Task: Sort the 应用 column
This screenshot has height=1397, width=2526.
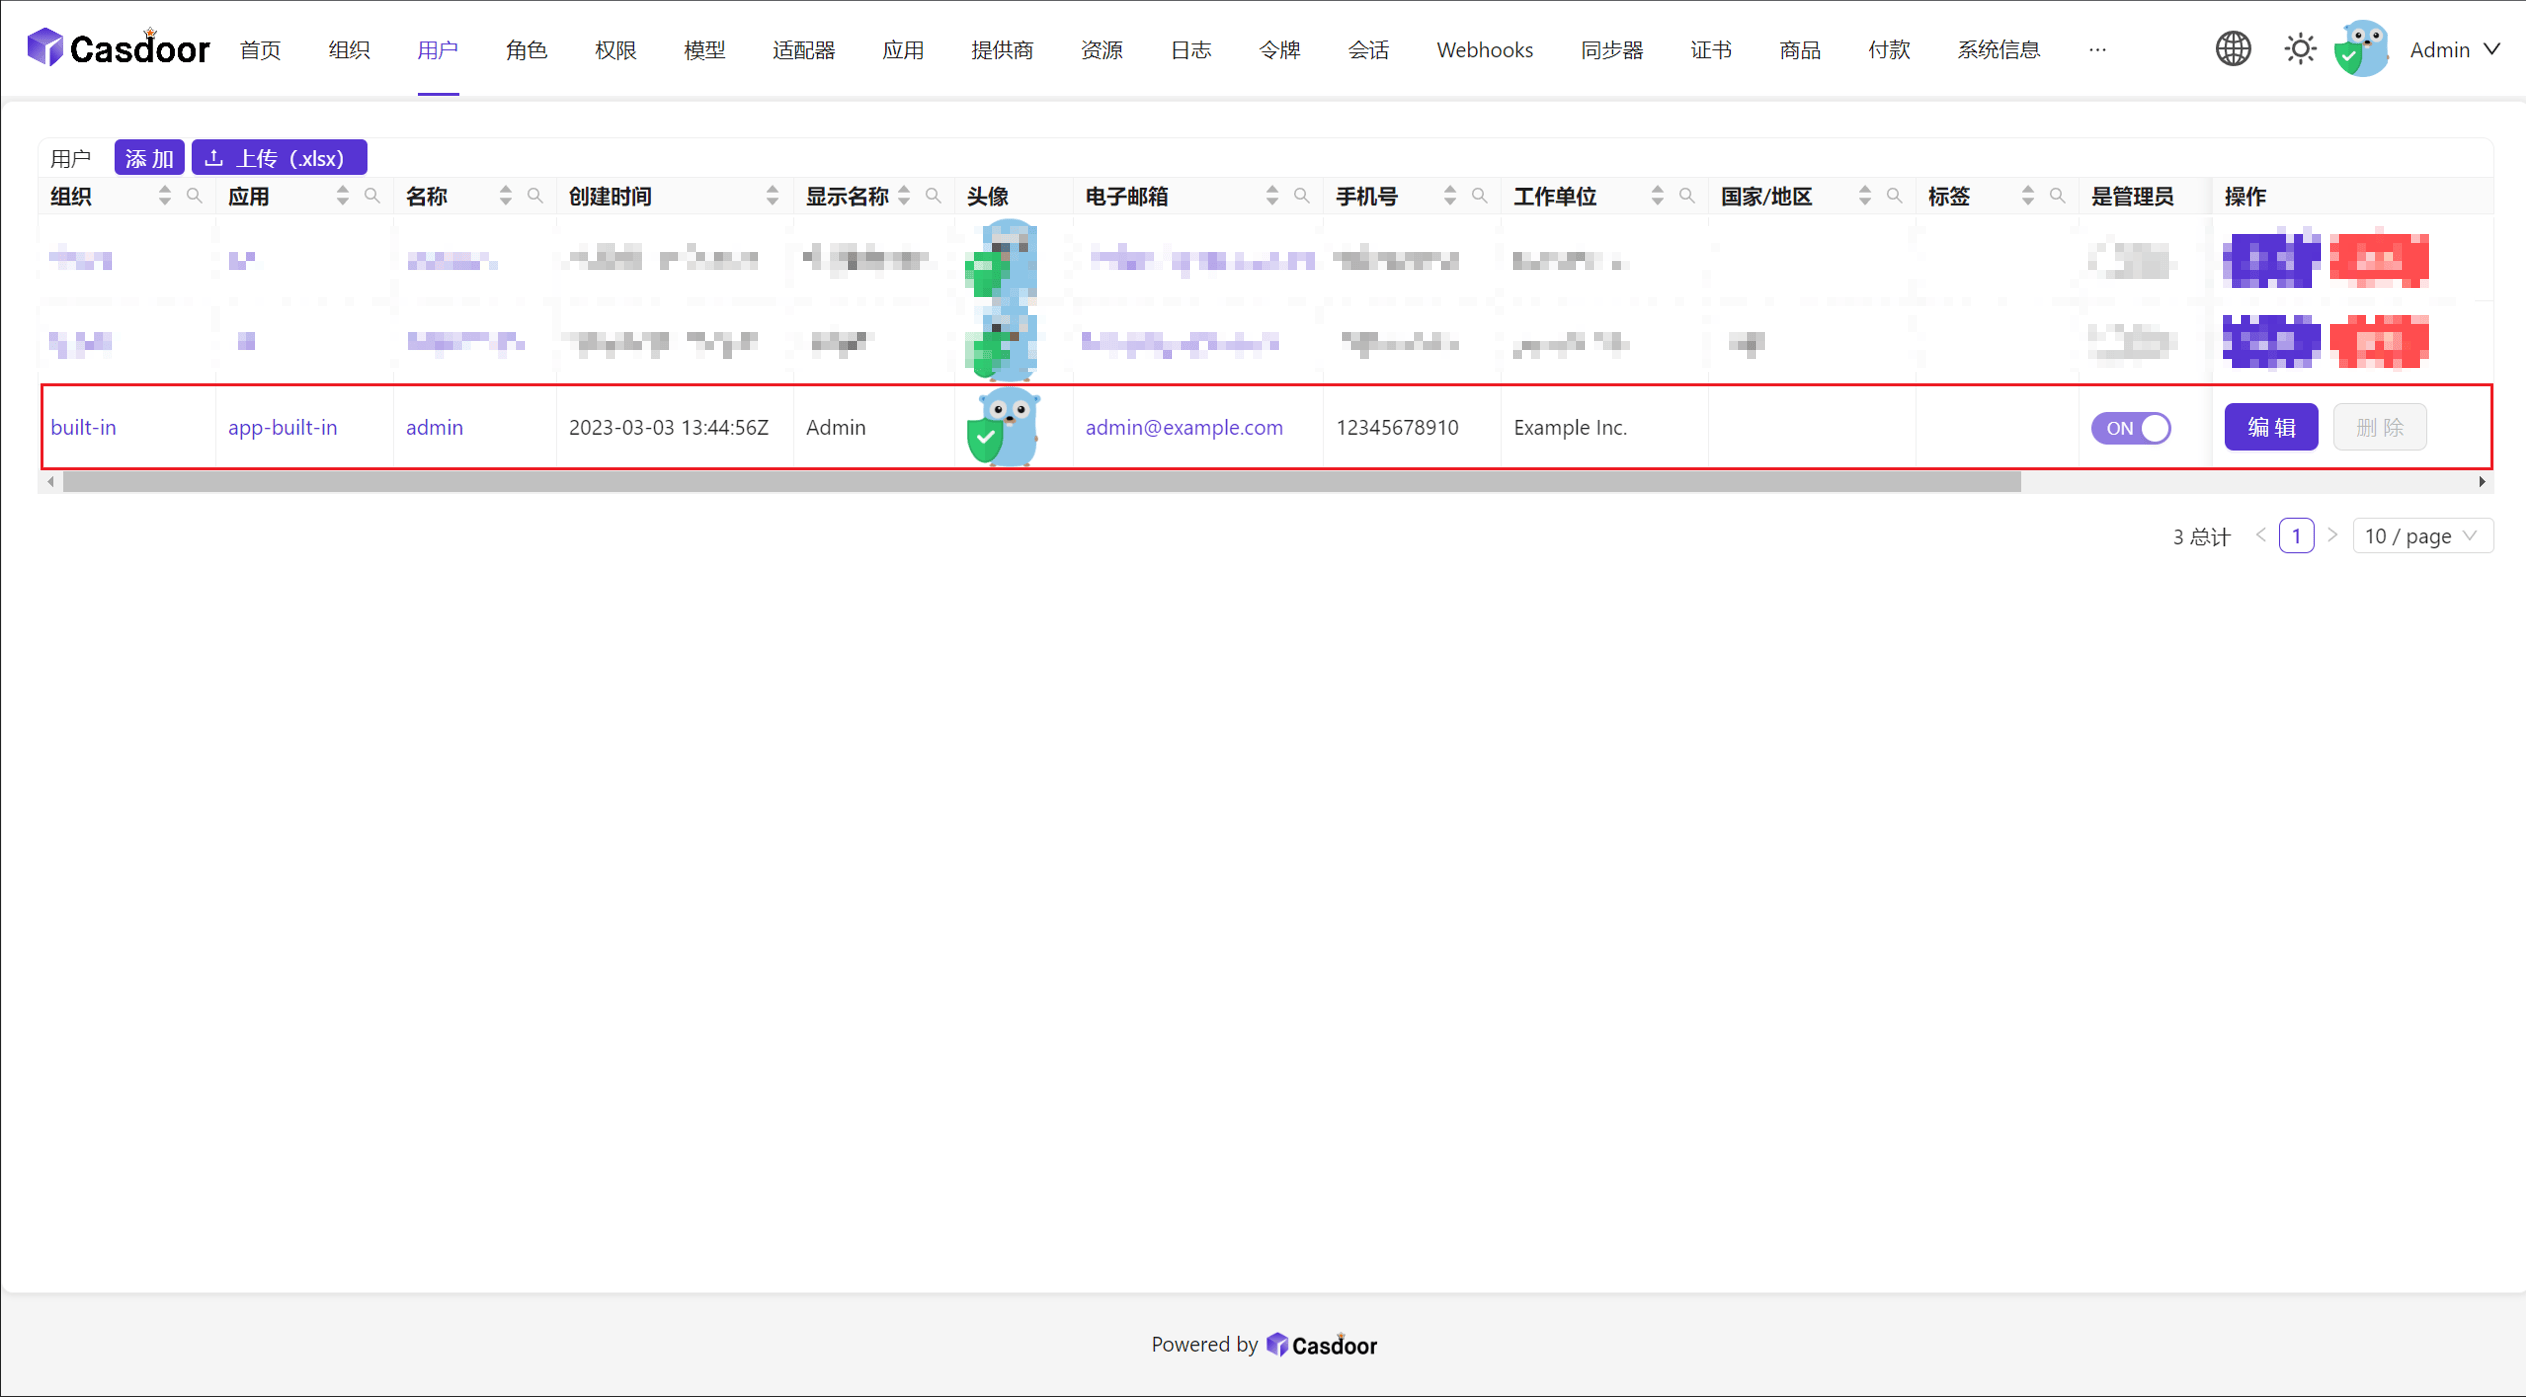Action: click(x=343, y=196)
